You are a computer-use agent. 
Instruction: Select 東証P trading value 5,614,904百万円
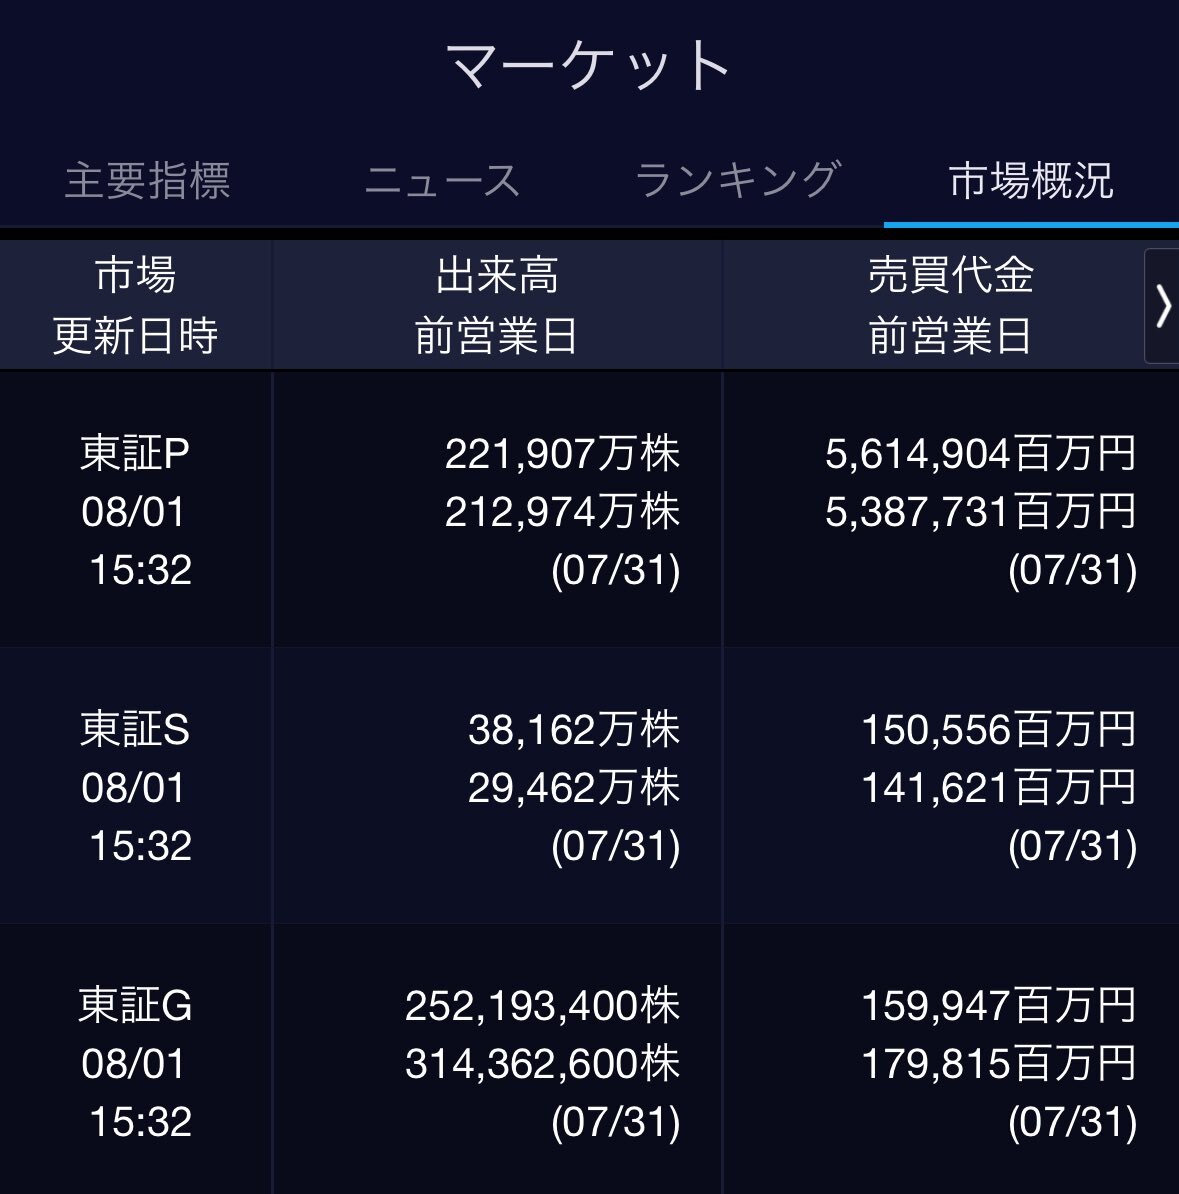coord(981,453)
